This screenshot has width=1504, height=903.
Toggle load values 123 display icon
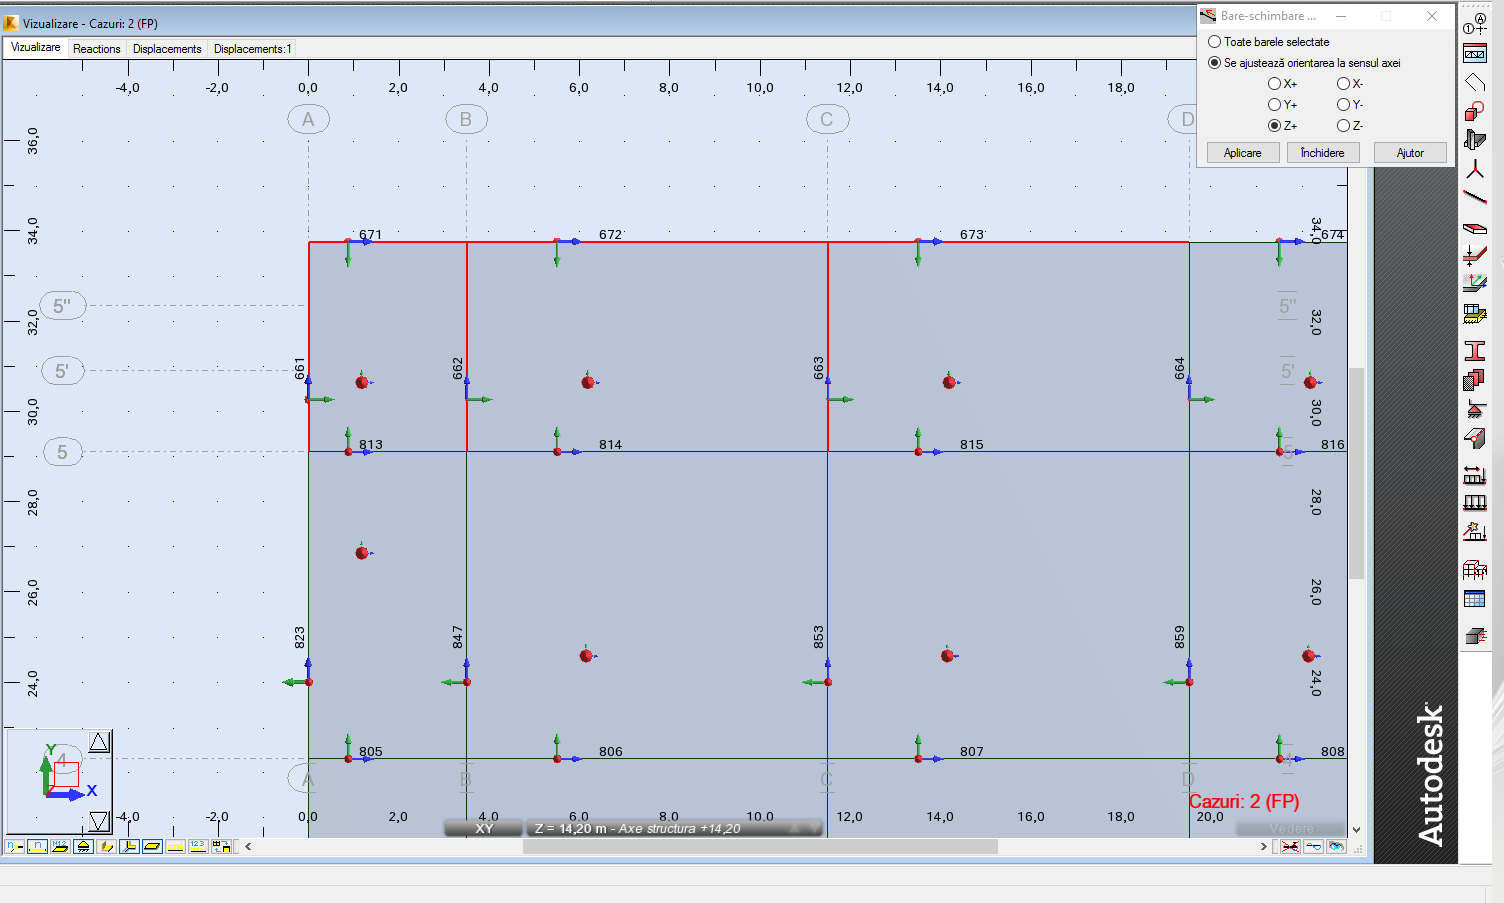pos(198,846)
